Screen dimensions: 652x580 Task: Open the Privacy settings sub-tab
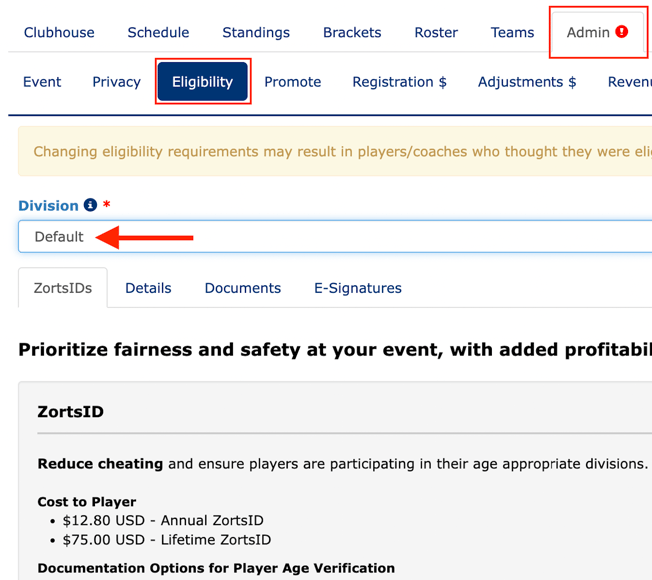pyautogui.click(x=116, y=82)
